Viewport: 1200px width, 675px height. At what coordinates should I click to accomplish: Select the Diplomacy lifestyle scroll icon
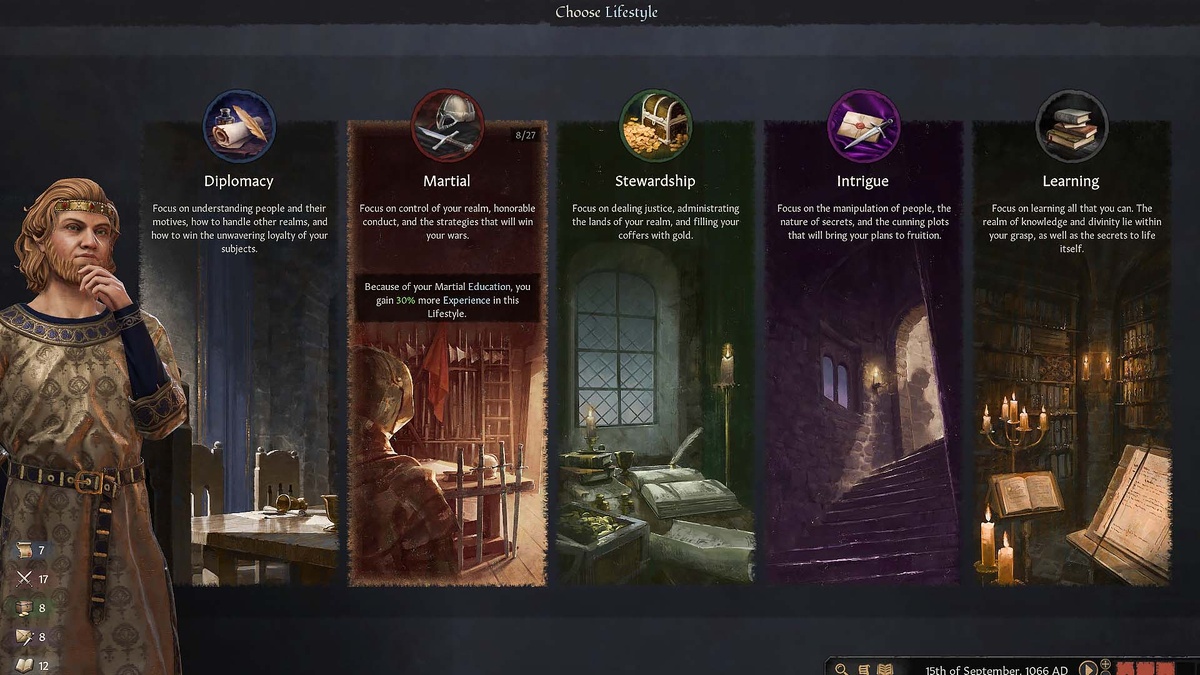tap(239, 126)
